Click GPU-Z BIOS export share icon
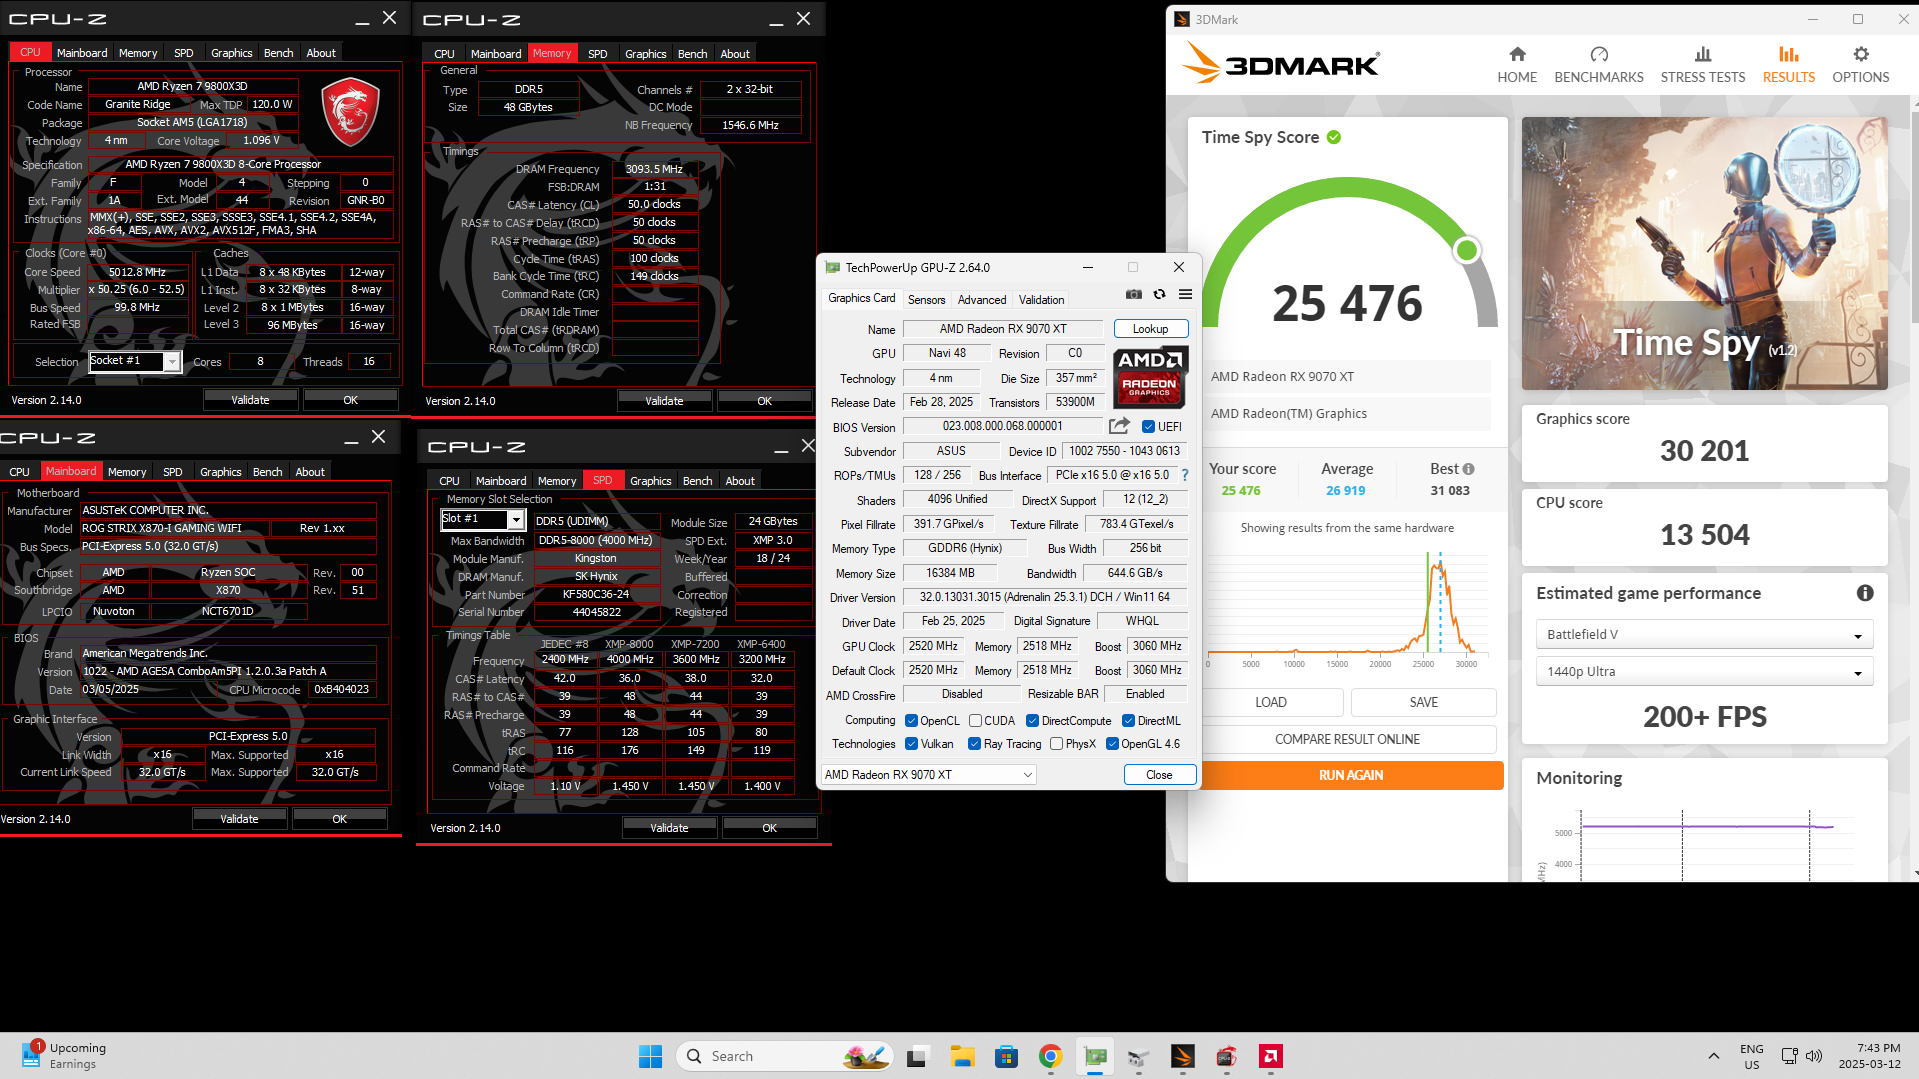Image resolution: width=1919 pixels, height=1079 pixels. click(x=1119, y=426)
